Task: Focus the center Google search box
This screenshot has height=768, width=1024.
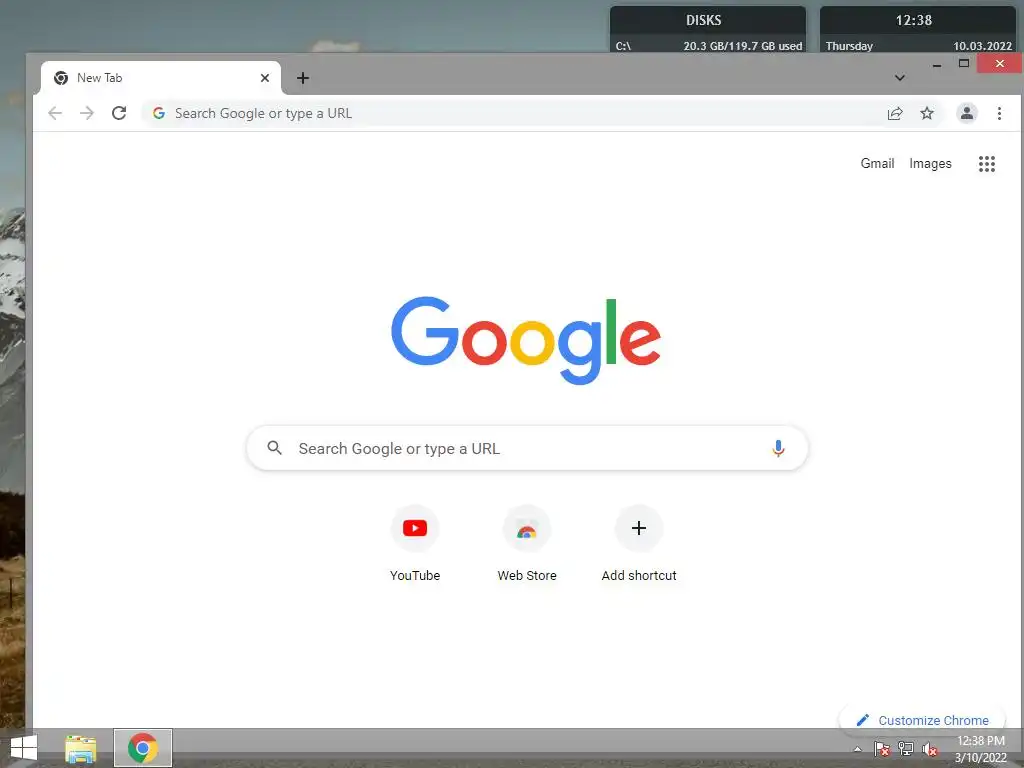Action: coord(527,448)
